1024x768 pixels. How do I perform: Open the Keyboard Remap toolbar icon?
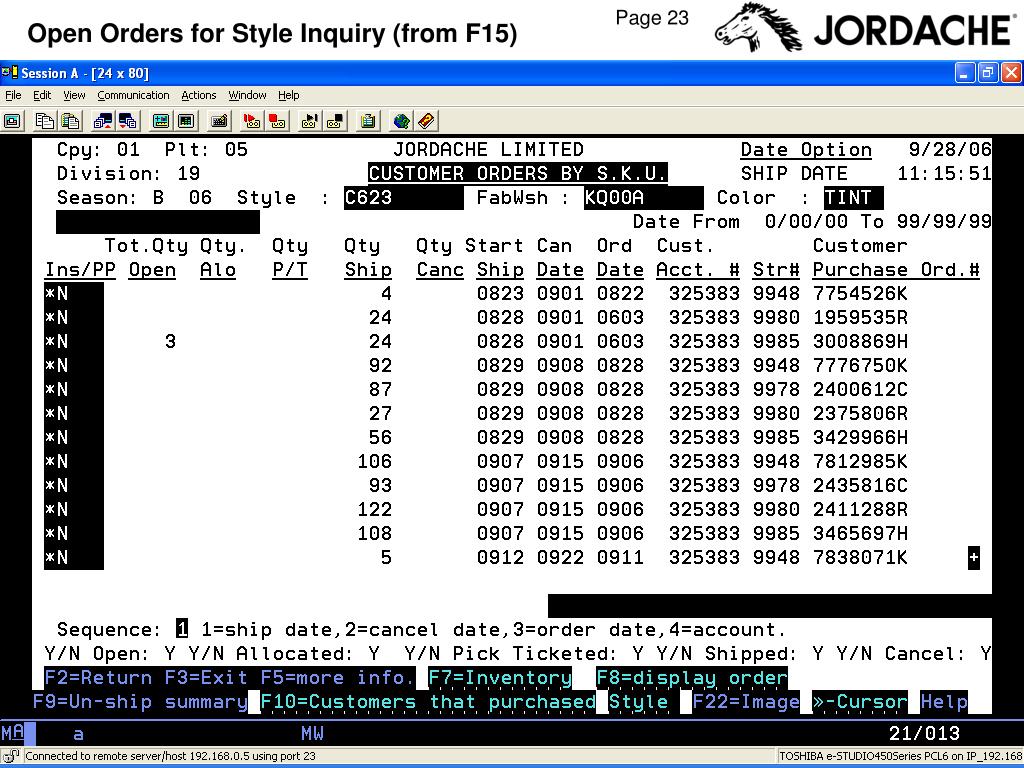click(219, 121)
